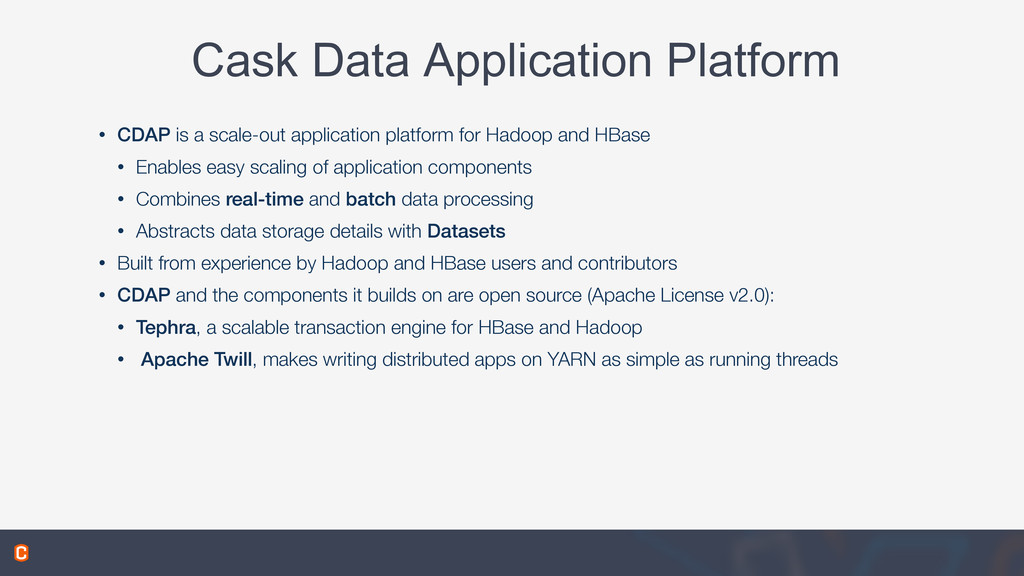Click the bold word 'Tephra'
Image resolution: width=1024 pixels, height=576 pixels.
(x=165, y=327)
